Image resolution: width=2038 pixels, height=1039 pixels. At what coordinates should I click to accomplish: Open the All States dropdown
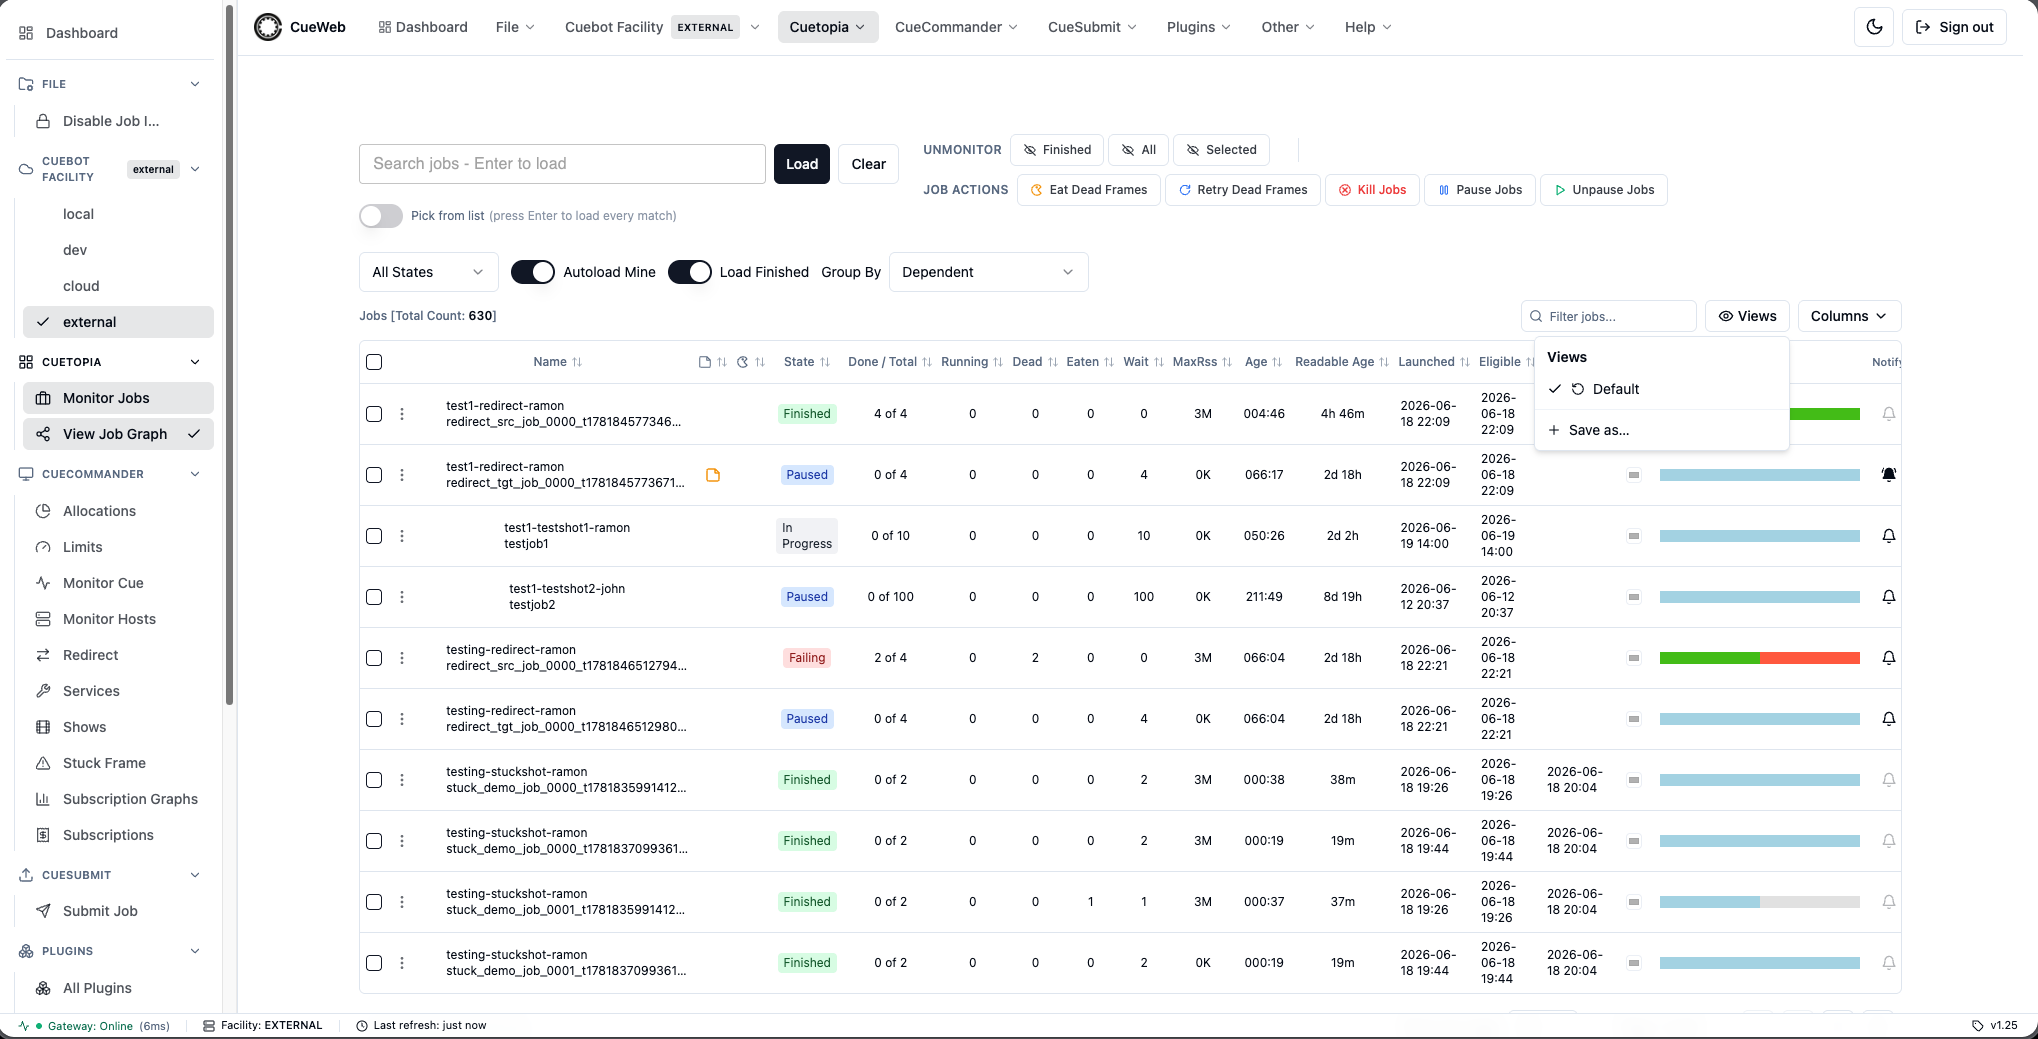click(x=428, y=272)
